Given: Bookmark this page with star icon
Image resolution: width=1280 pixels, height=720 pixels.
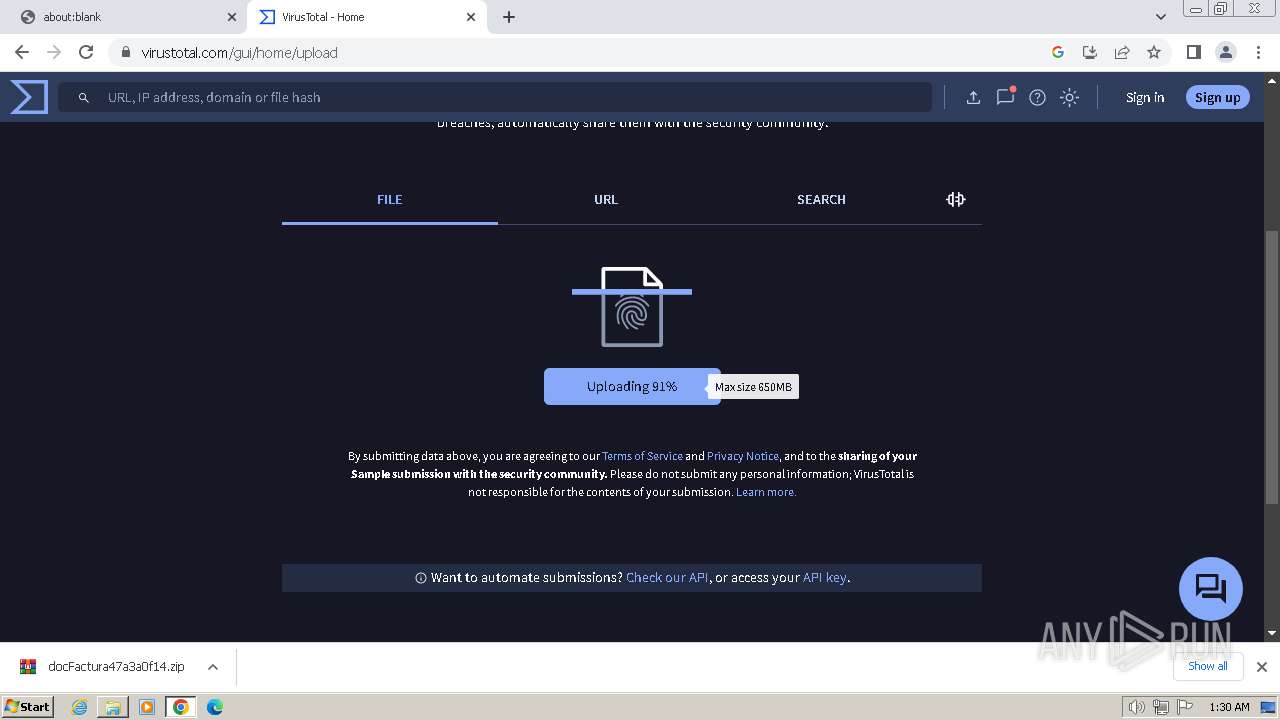Looking at the screenshot, I should tap(1154, 52).
